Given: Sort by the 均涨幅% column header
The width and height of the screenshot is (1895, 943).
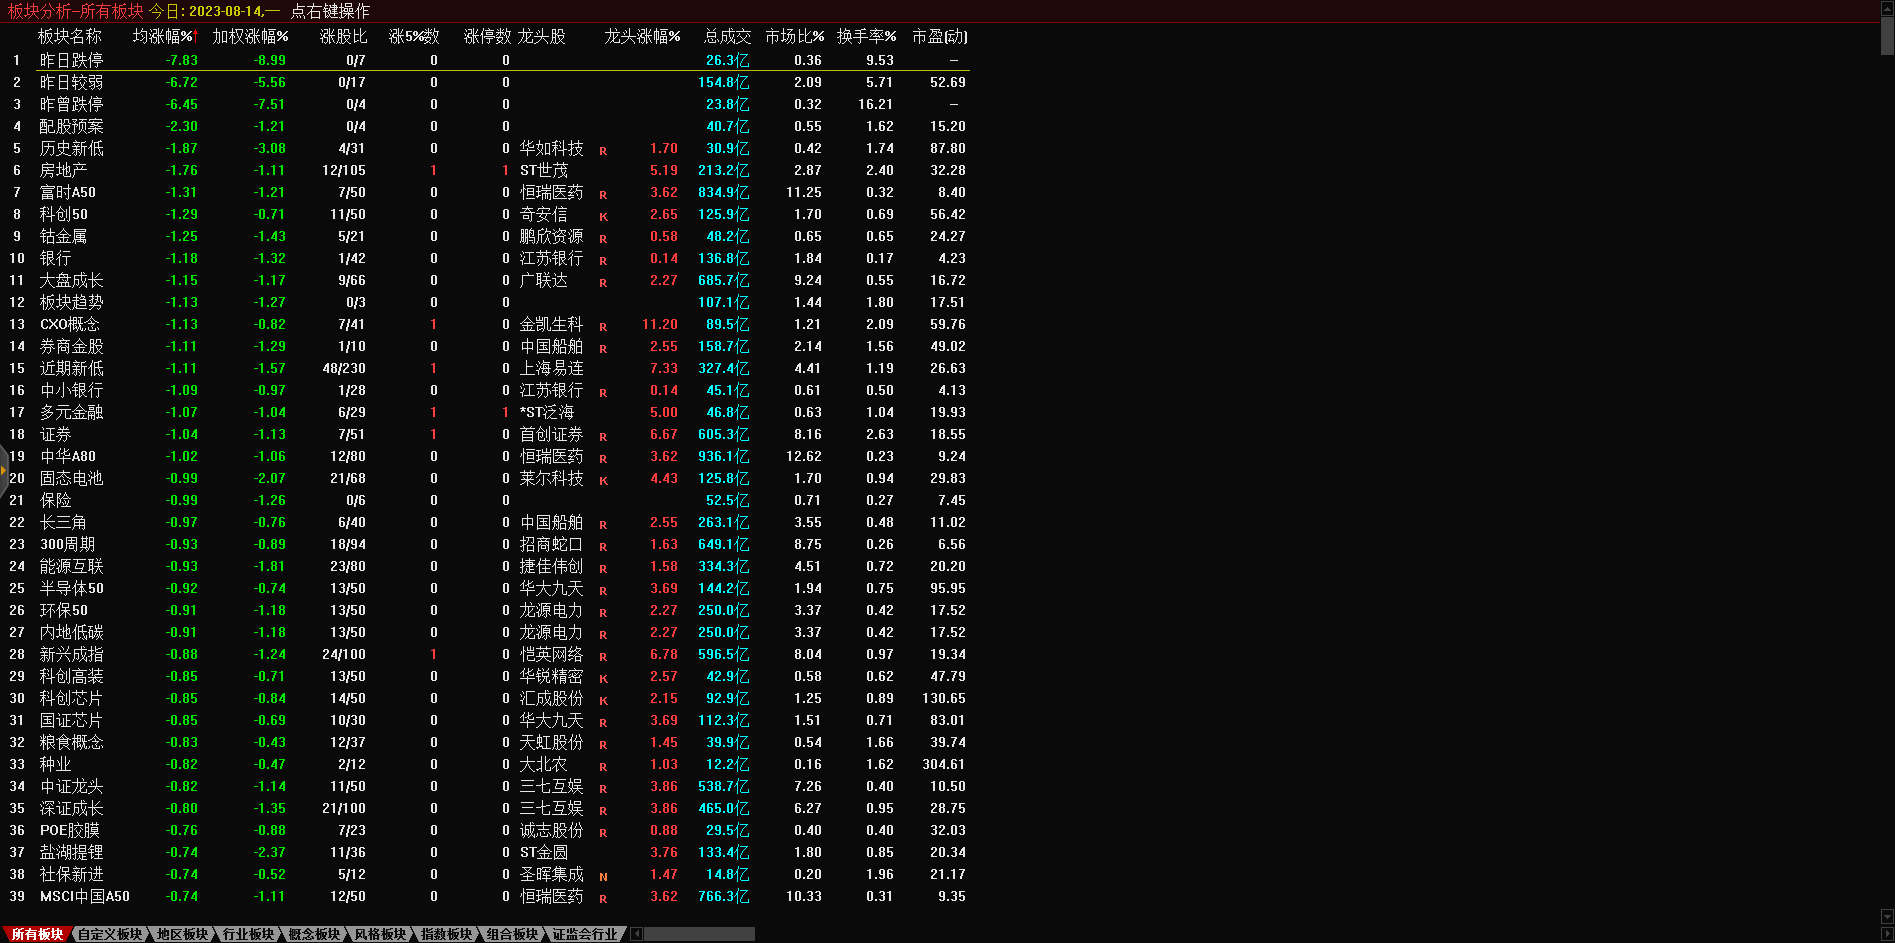Looking at the screenshot, I should (165, 36).
